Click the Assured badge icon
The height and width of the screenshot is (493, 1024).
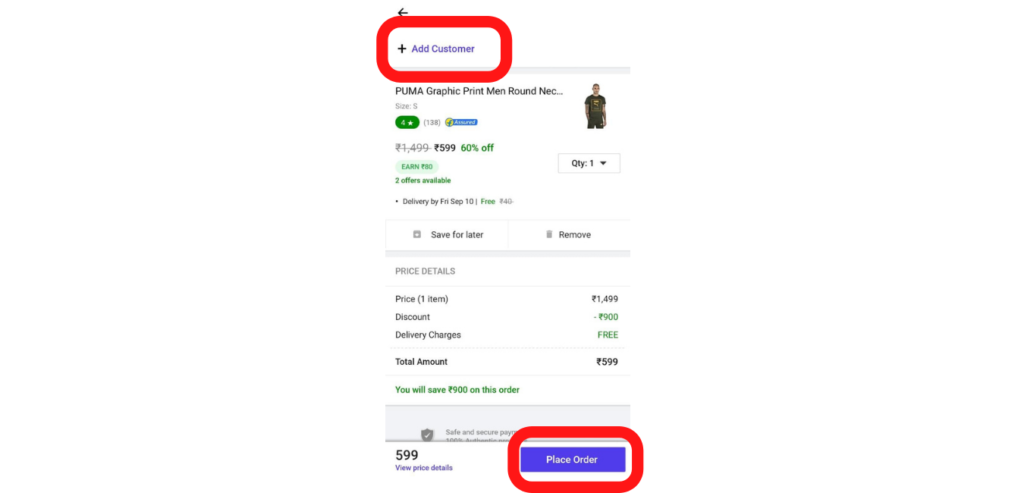(x=461, y=122)
